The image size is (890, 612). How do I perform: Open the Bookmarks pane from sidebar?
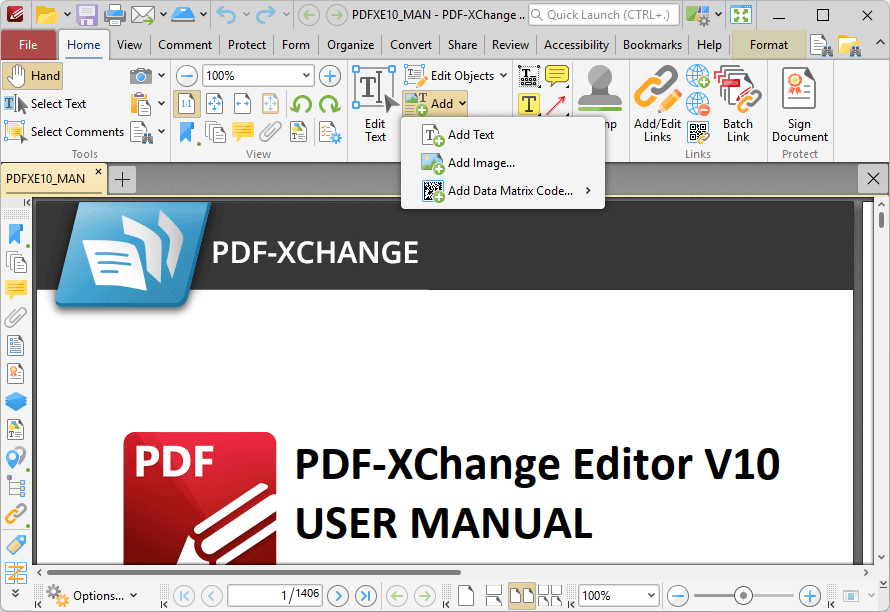point(15,234)
